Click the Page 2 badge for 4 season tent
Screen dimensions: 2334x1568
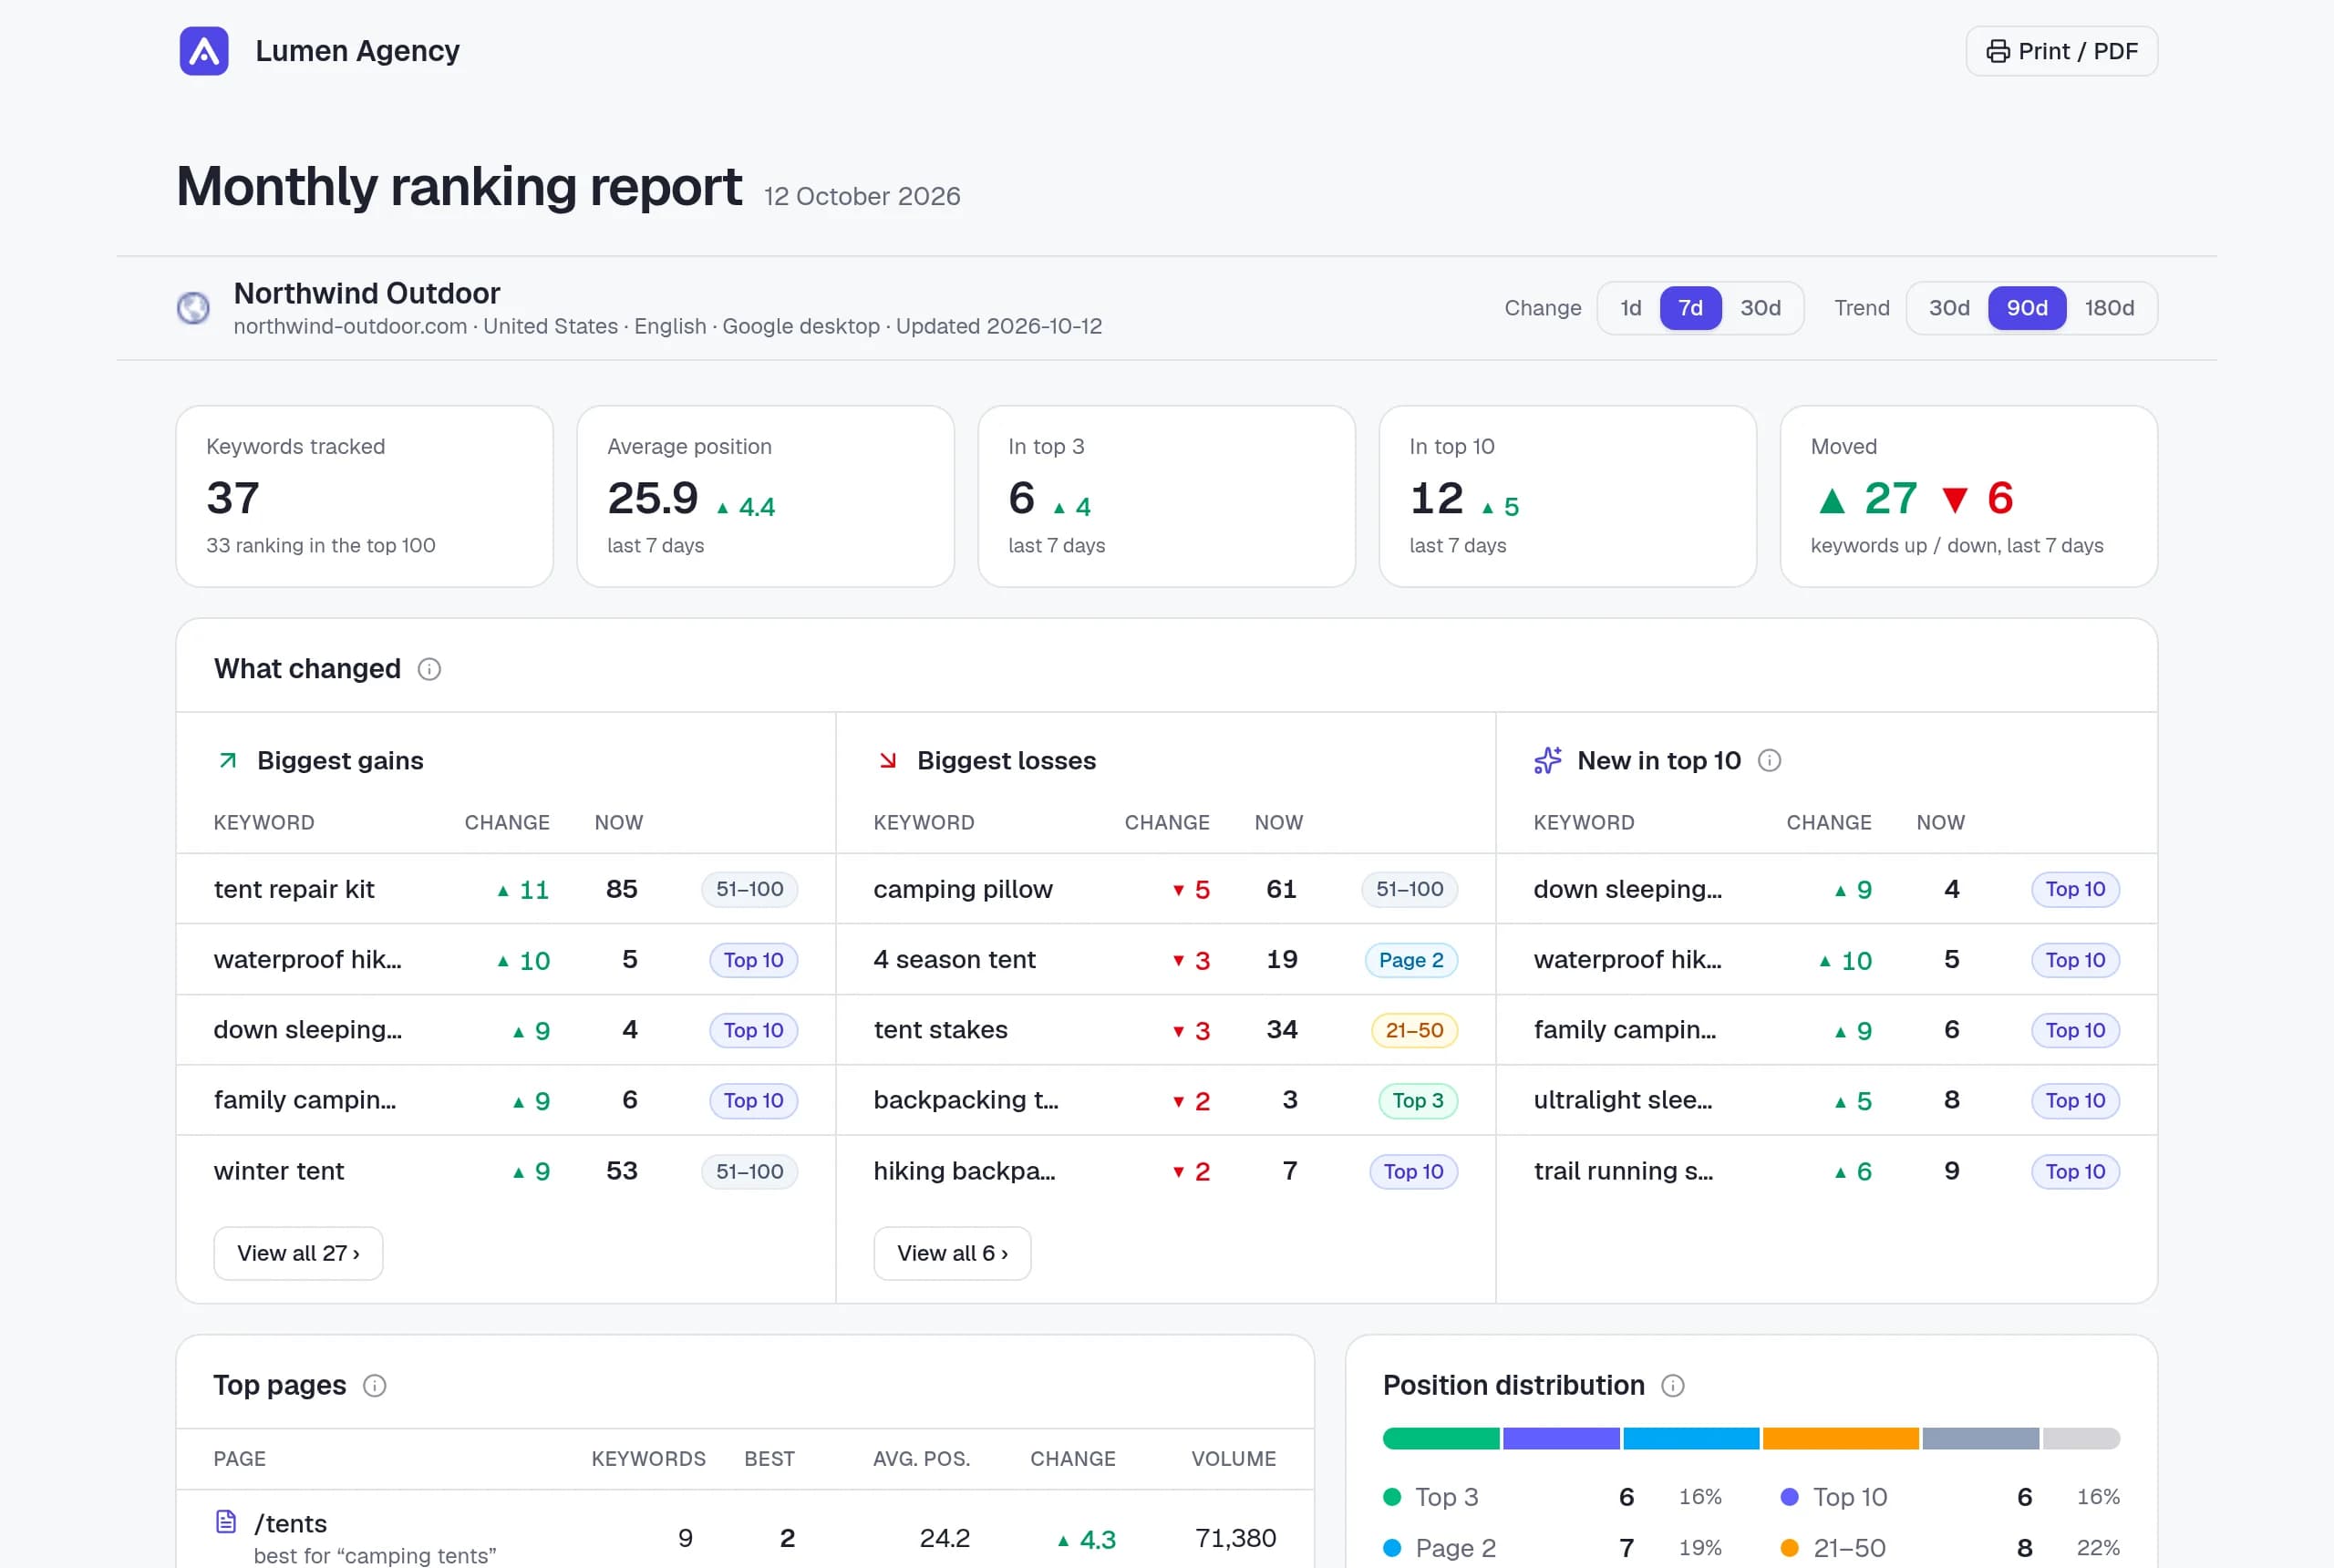[1411, 960]
